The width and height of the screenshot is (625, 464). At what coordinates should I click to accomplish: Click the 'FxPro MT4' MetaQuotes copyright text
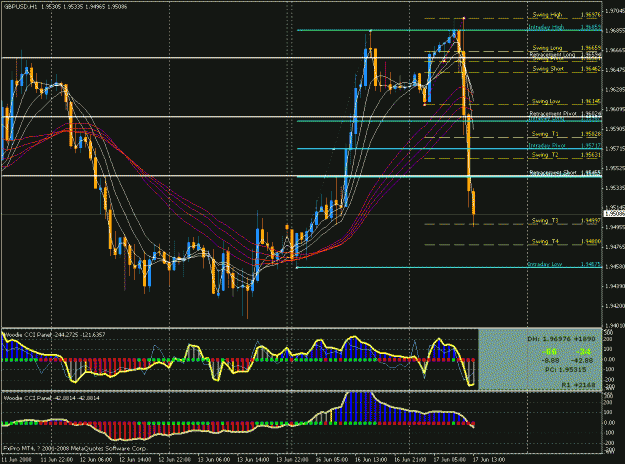(75, 448)
